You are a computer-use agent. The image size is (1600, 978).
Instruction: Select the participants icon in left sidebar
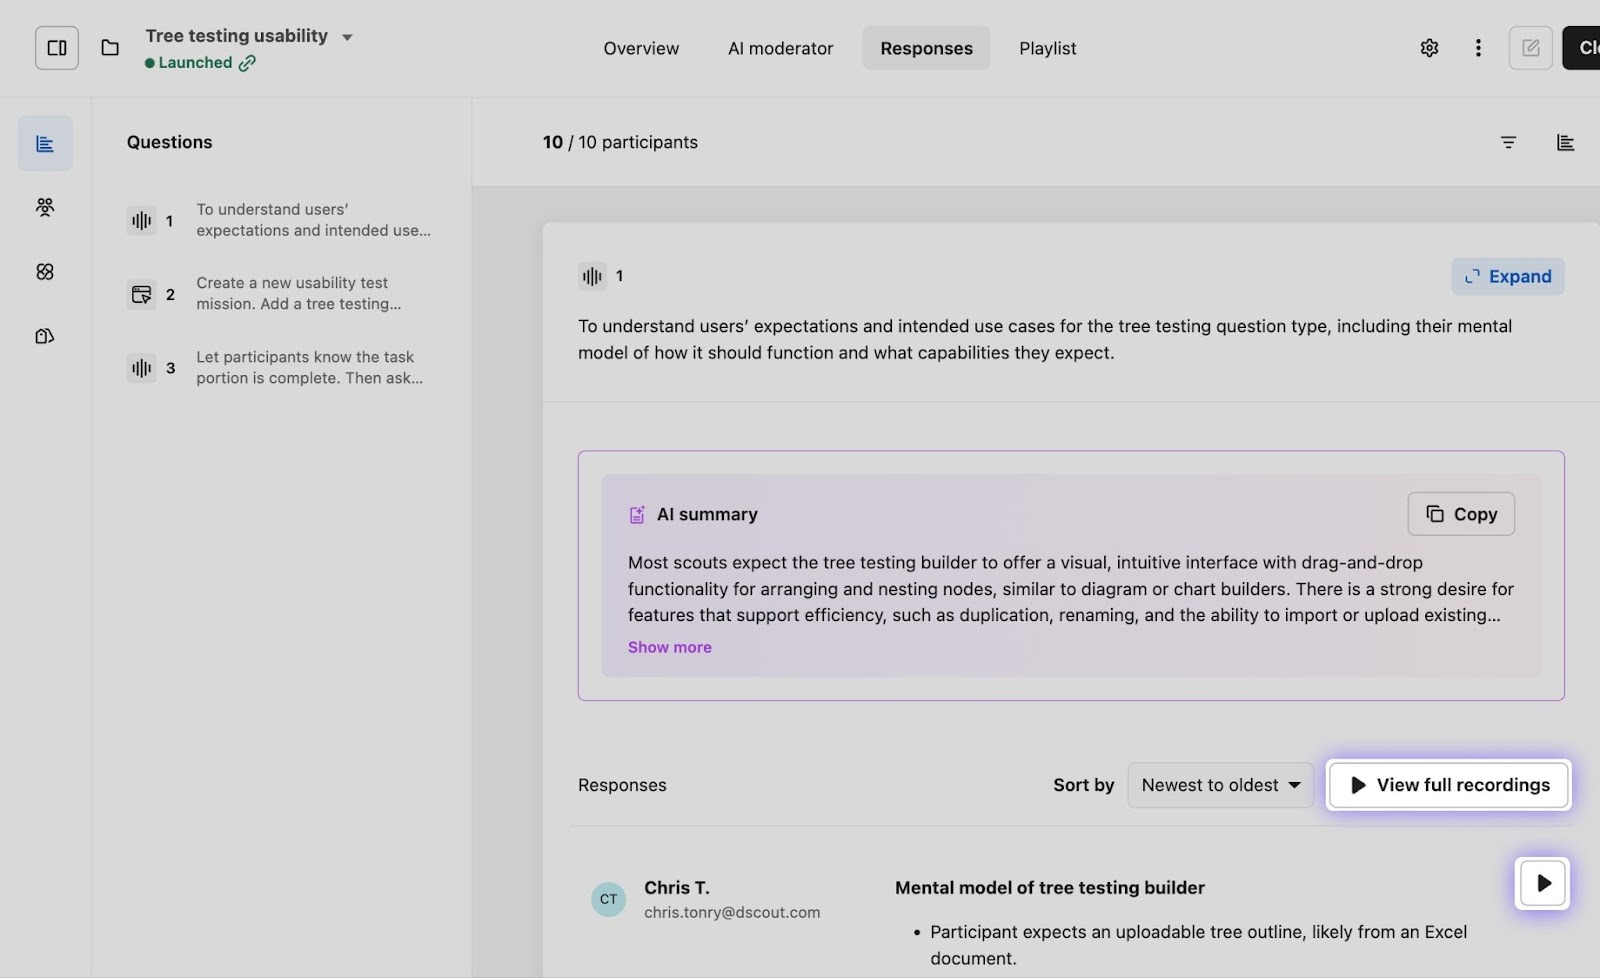[x=45, y=207]
